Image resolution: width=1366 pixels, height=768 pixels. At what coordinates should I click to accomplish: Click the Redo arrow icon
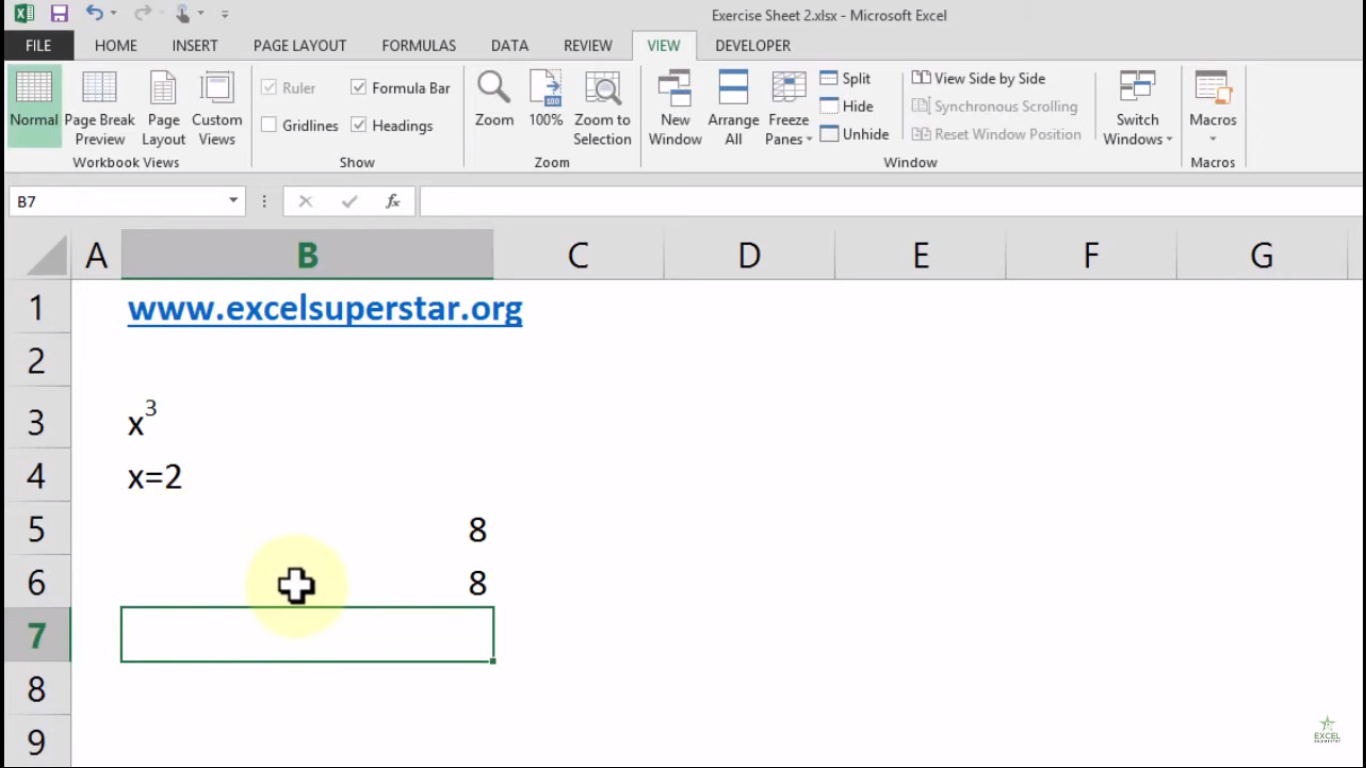[x=142, y=13]
